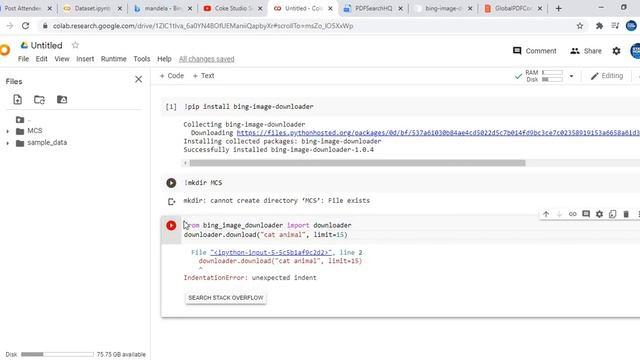Viewport: 640px width, 360px height.
Task: Open the pythonhosted download URL link
Action: (438, 133)
